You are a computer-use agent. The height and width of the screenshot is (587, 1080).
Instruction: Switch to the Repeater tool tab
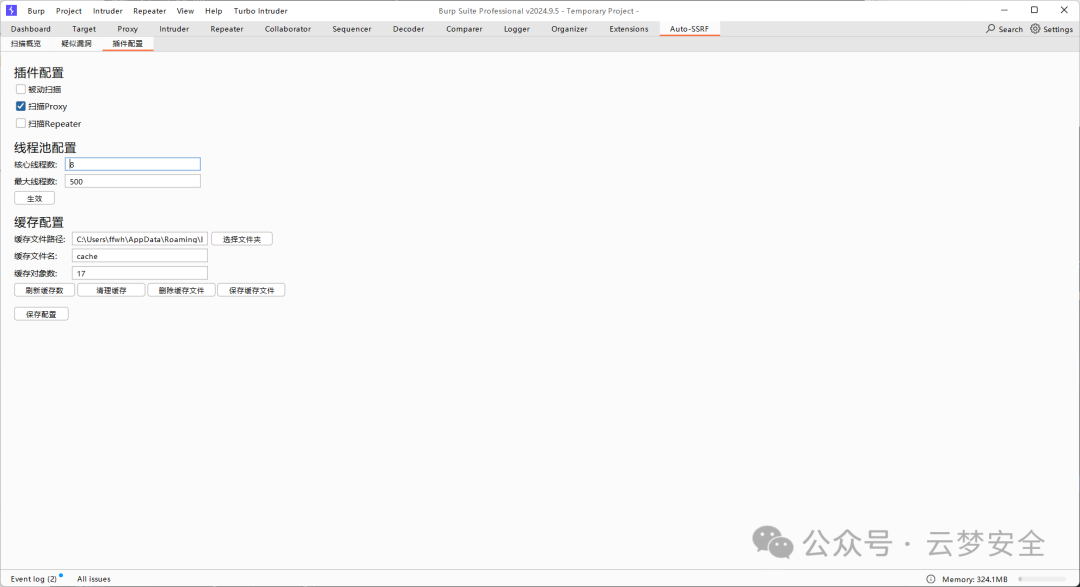[227, 29]
